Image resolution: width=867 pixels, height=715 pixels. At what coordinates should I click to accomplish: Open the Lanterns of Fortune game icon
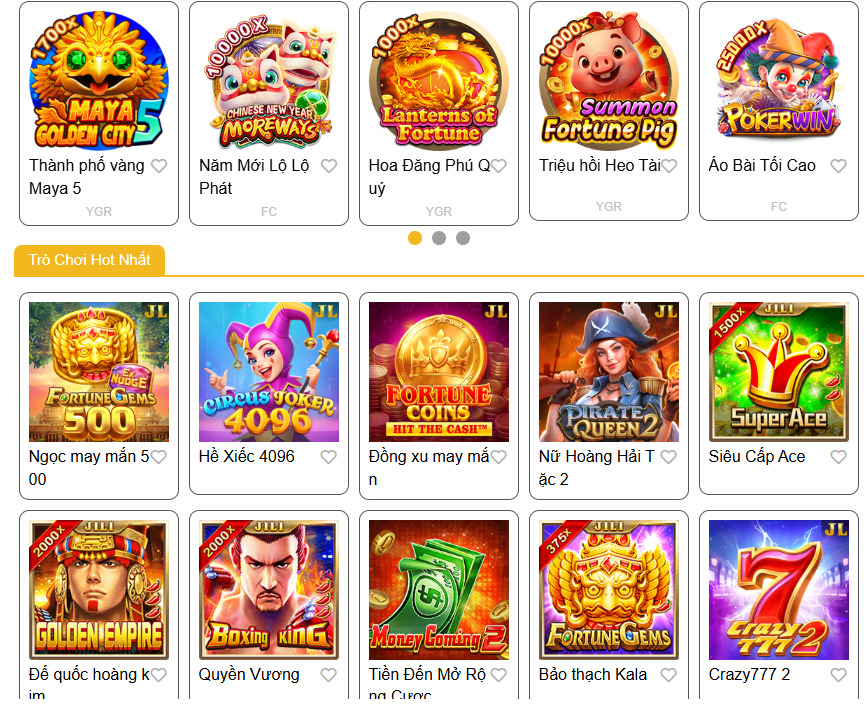pos(438,80)
